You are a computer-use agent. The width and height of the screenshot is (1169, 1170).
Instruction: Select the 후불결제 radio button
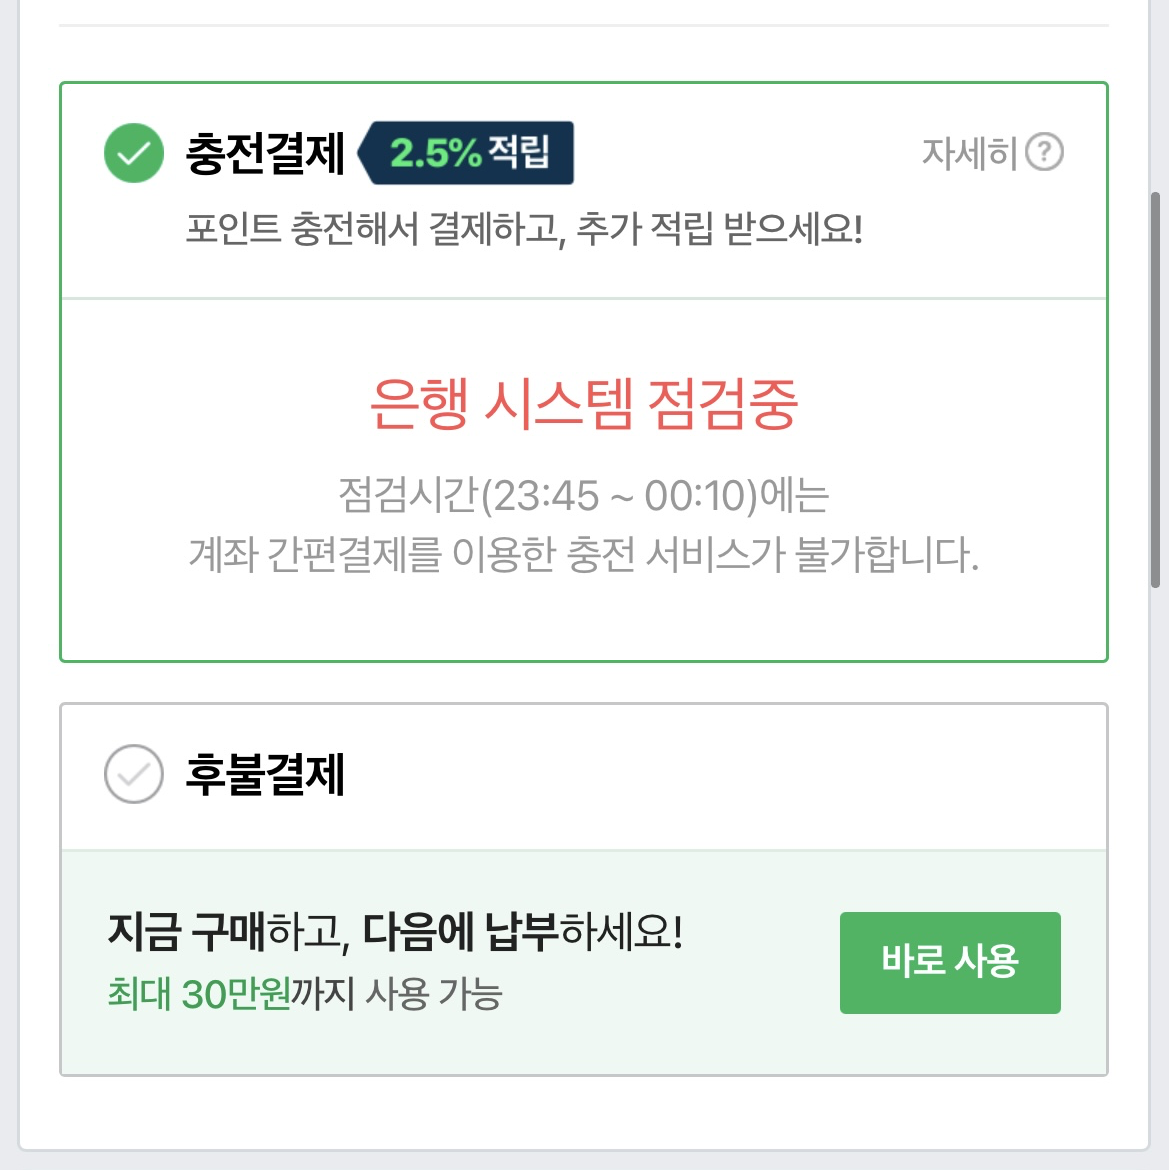[134, 774]
